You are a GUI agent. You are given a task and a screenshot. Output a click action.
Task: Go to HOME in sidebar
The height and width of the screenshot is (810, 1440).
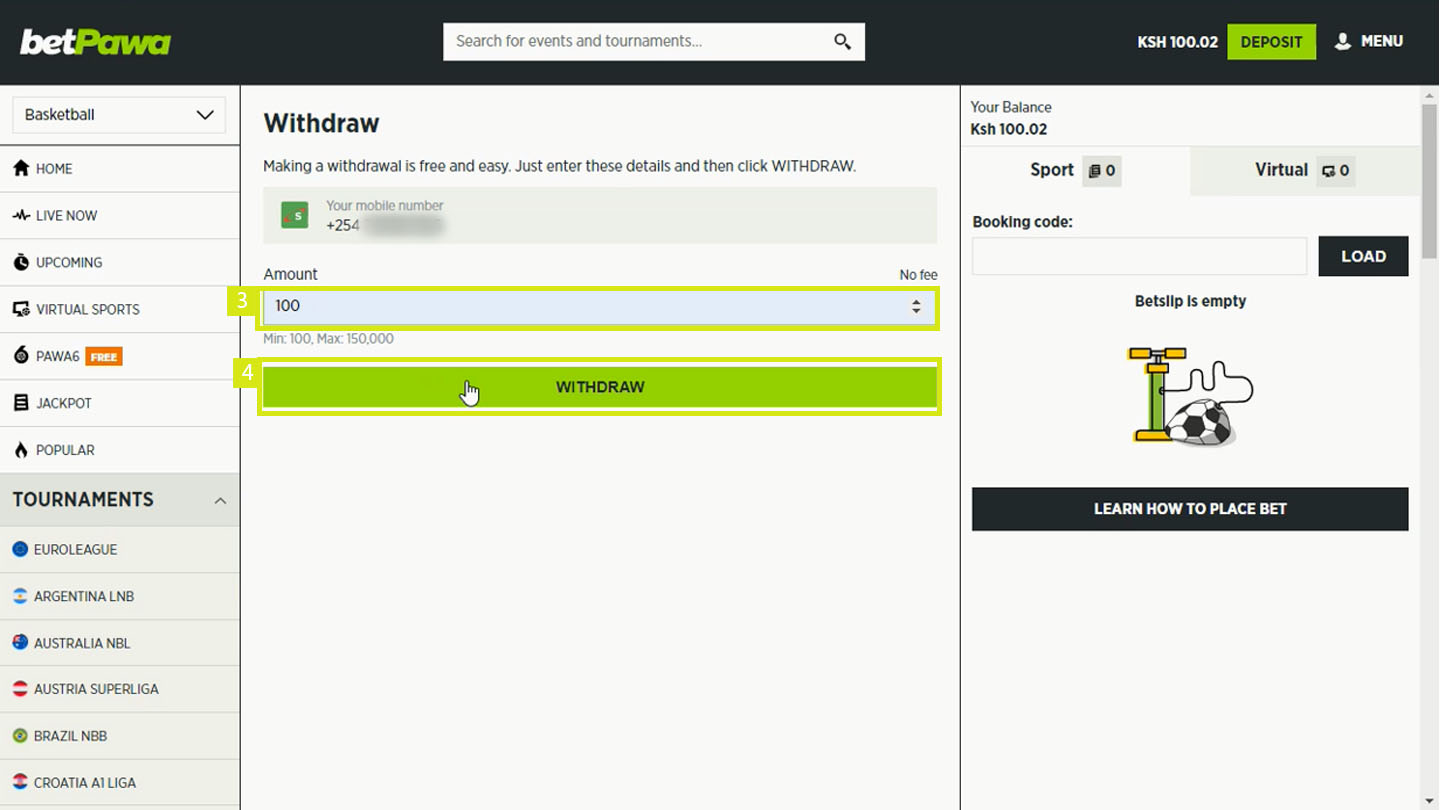pos(120,169)
